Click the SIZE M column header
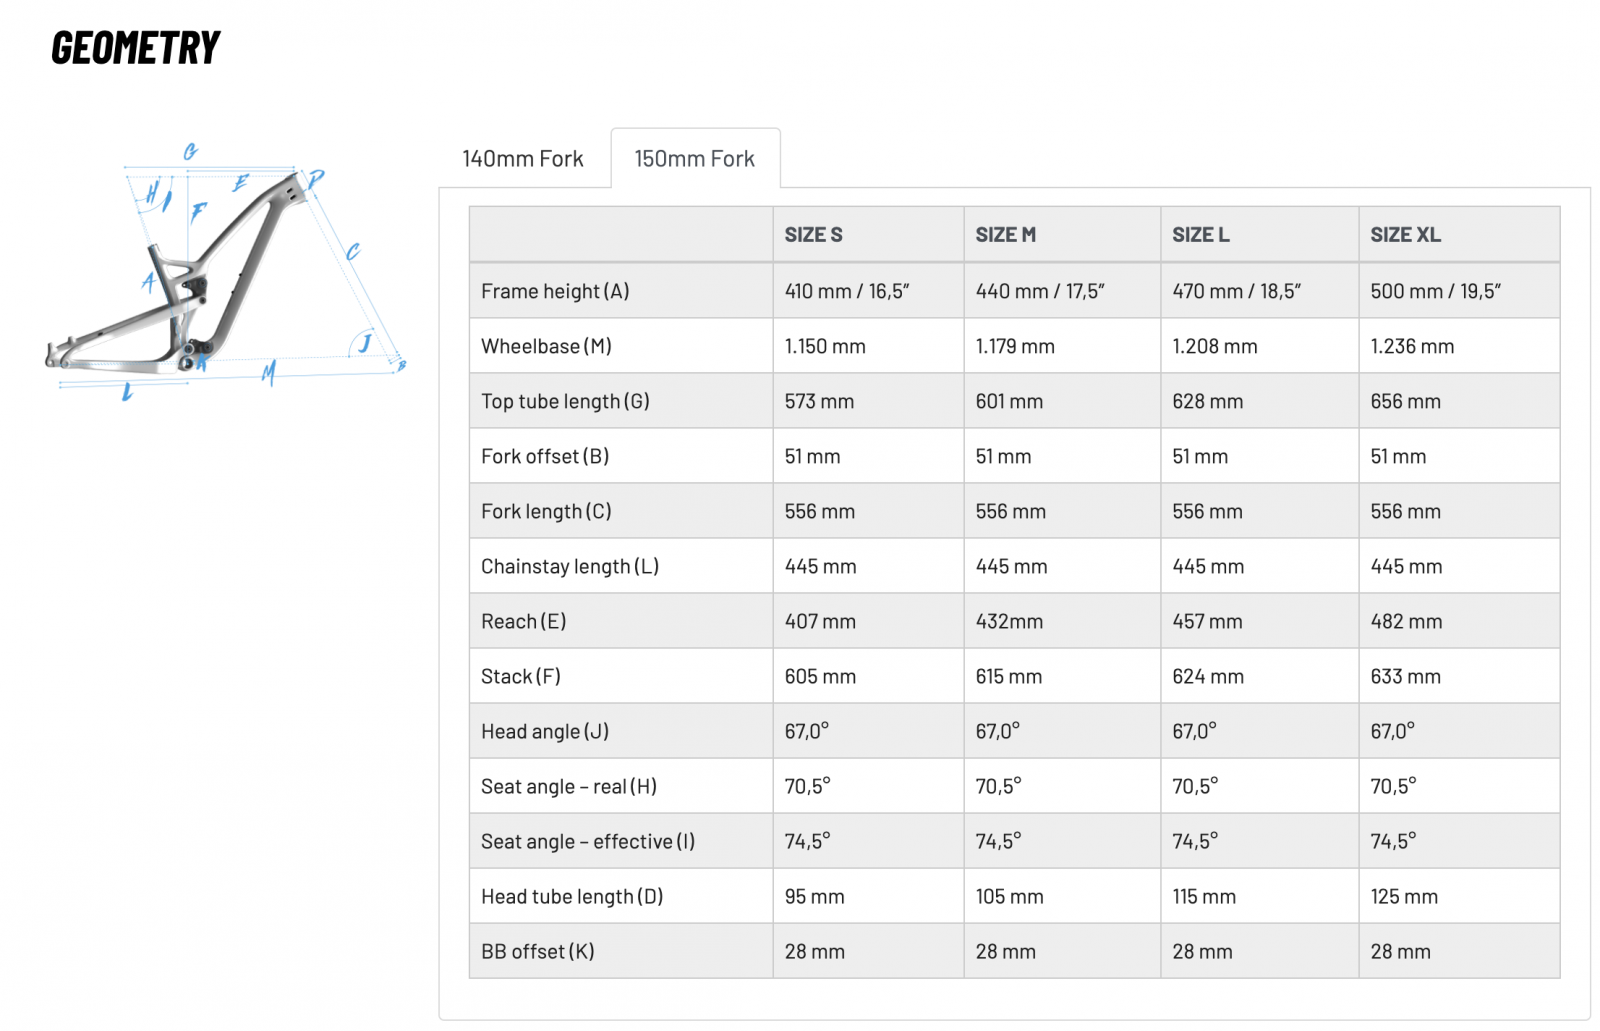Screen dimensions: 1600x1031 [1005, 235]
